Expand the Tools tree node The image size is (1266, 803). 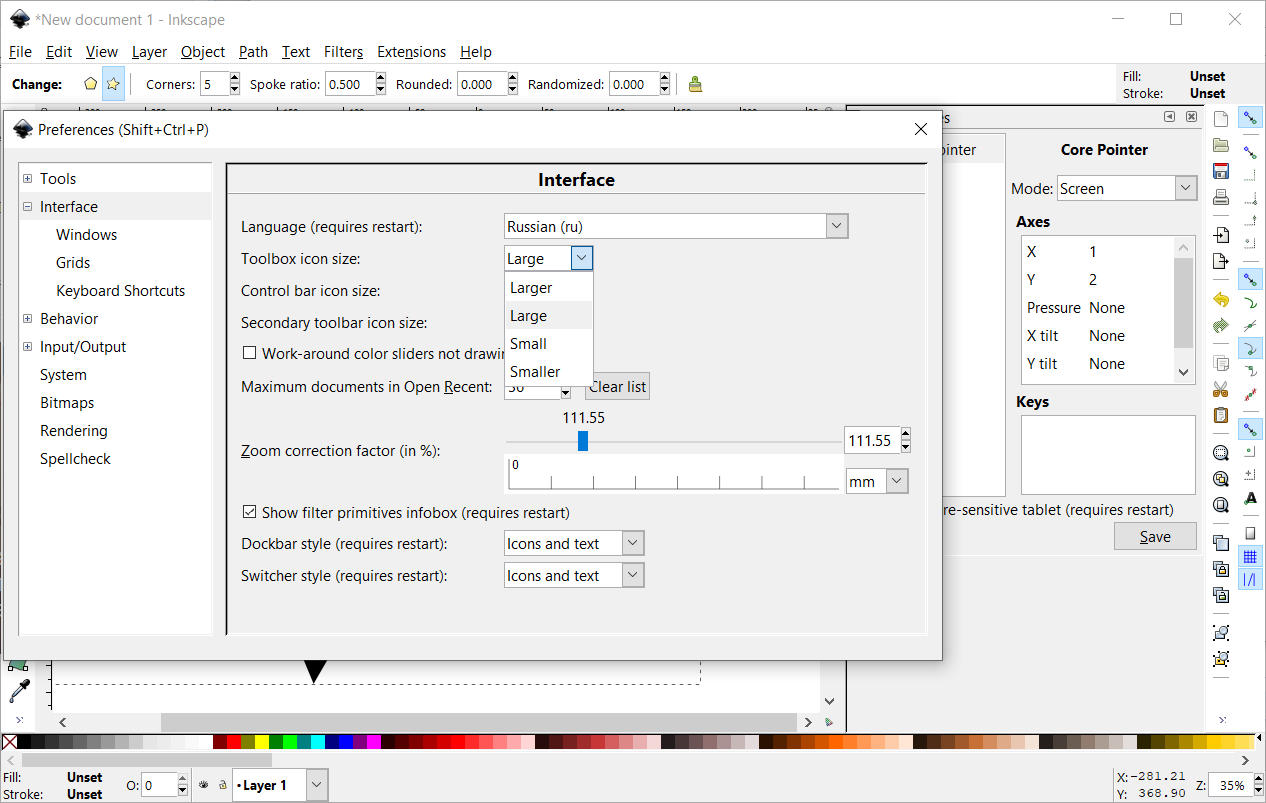click(x=28, y=178)
